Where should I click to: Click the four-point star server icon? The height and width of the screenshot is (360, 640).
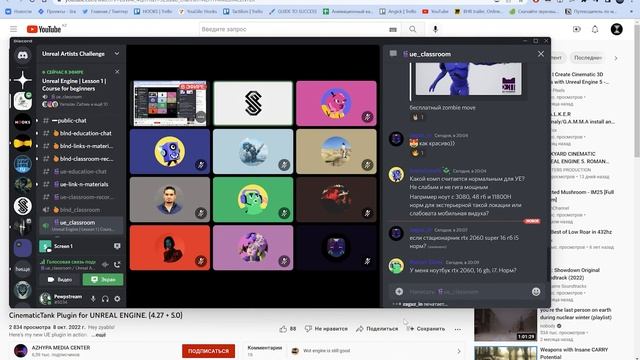point(23,80)
